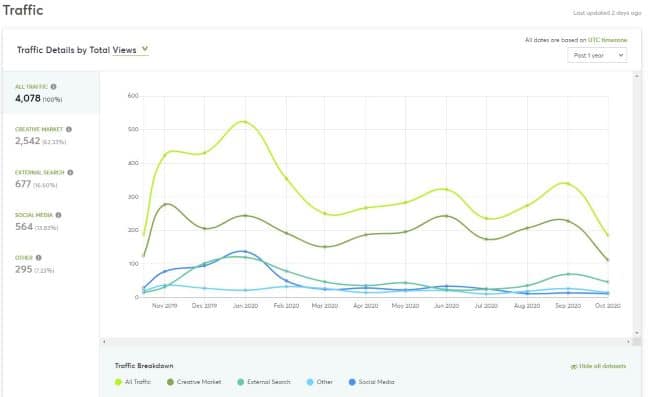Toggle the All Traffic legend dataset
Image resolution: width=650 pixels, height=397 pixels.
[133, 382]
